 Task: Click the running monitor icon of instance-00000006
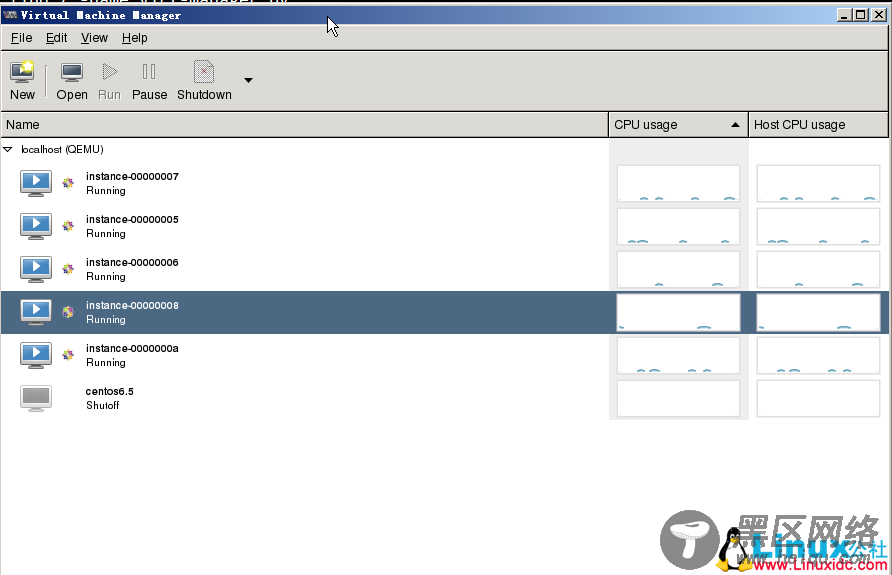coord(36,269)
